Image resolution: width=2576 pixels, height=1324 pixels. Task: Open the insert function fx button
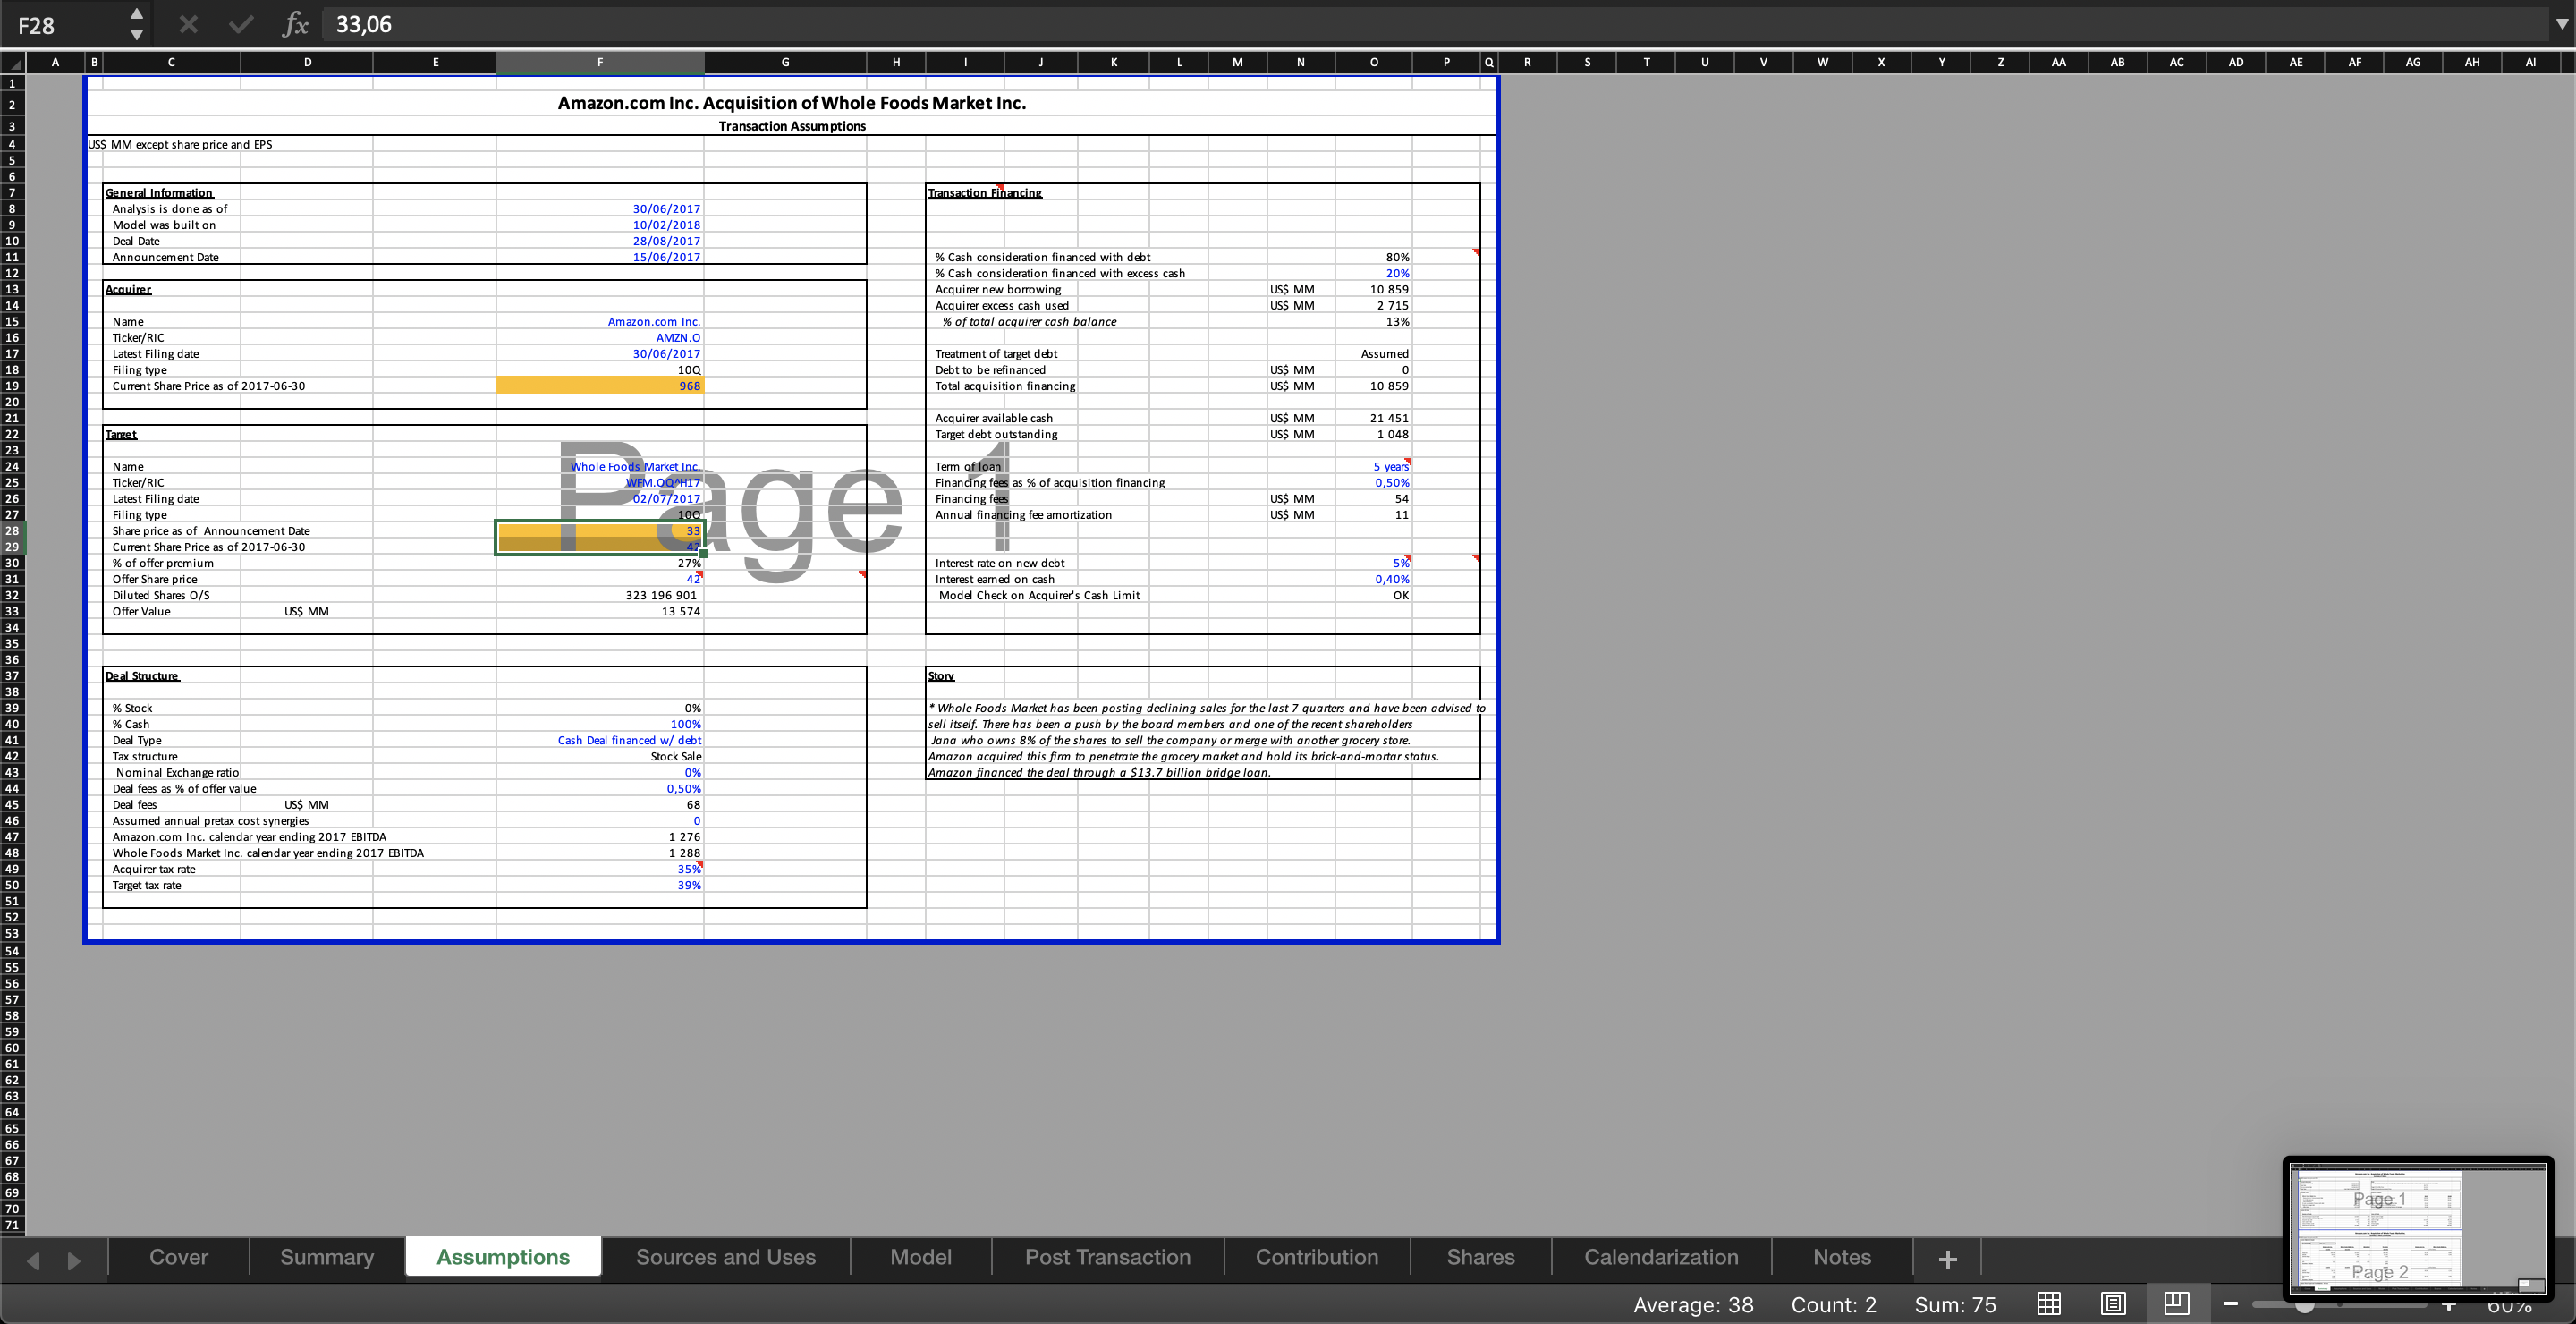[295, 24]
